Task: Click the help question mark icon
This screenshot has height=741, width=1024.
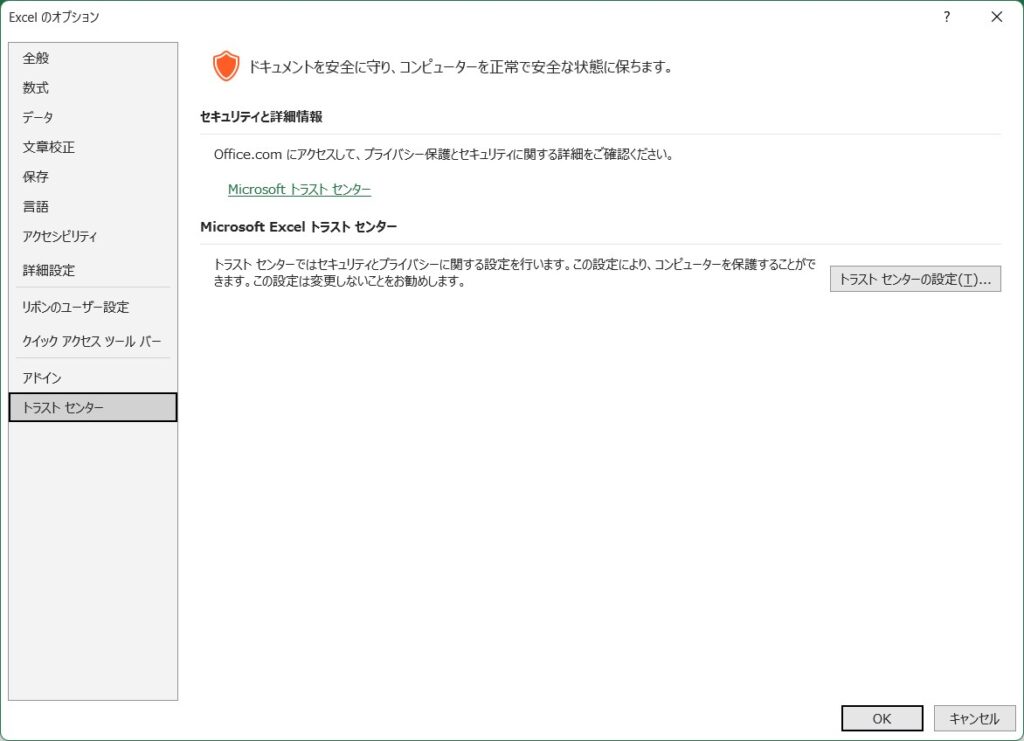Action: click(x=946, y=17)
